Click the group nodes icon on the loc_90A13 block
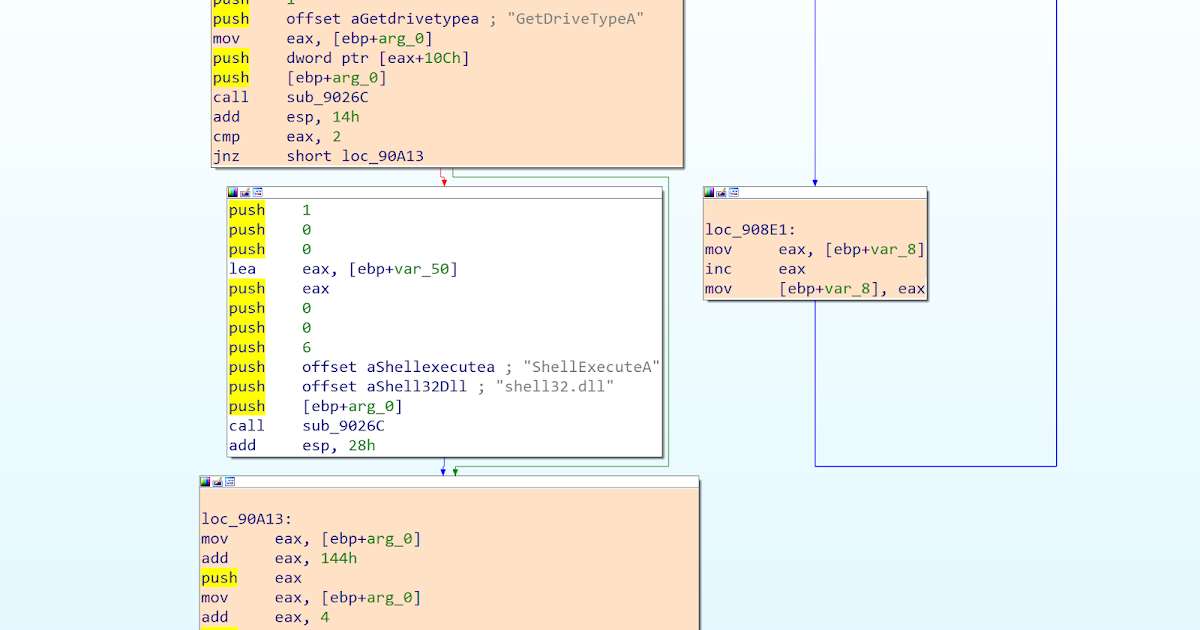Image resolution: width=1200 pixels, height=630 pixels. (x=229, y=481)
